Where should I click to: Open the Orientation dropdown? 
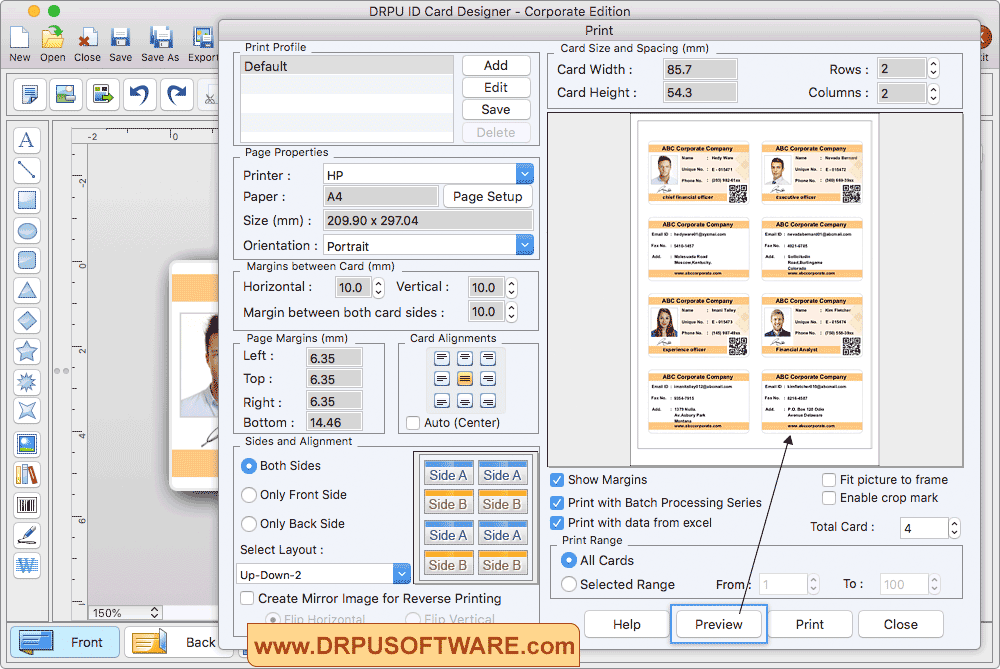524,245
